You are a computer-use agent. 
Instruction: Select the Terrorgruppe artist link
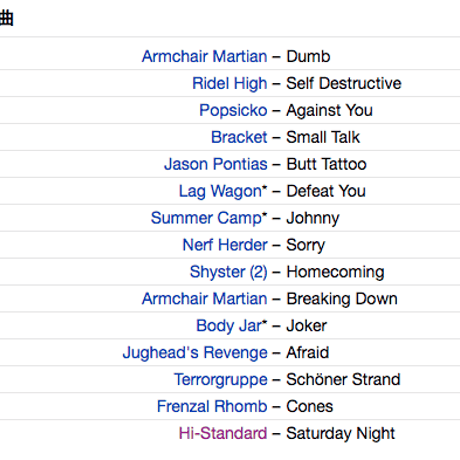tap(221, 380)
